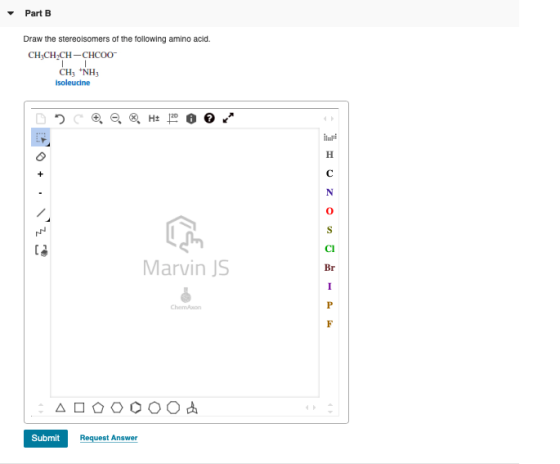The width and height of the screenshot is (560, 464).
Task: Select the single bond drawing tool
Action: coord(41,213)
